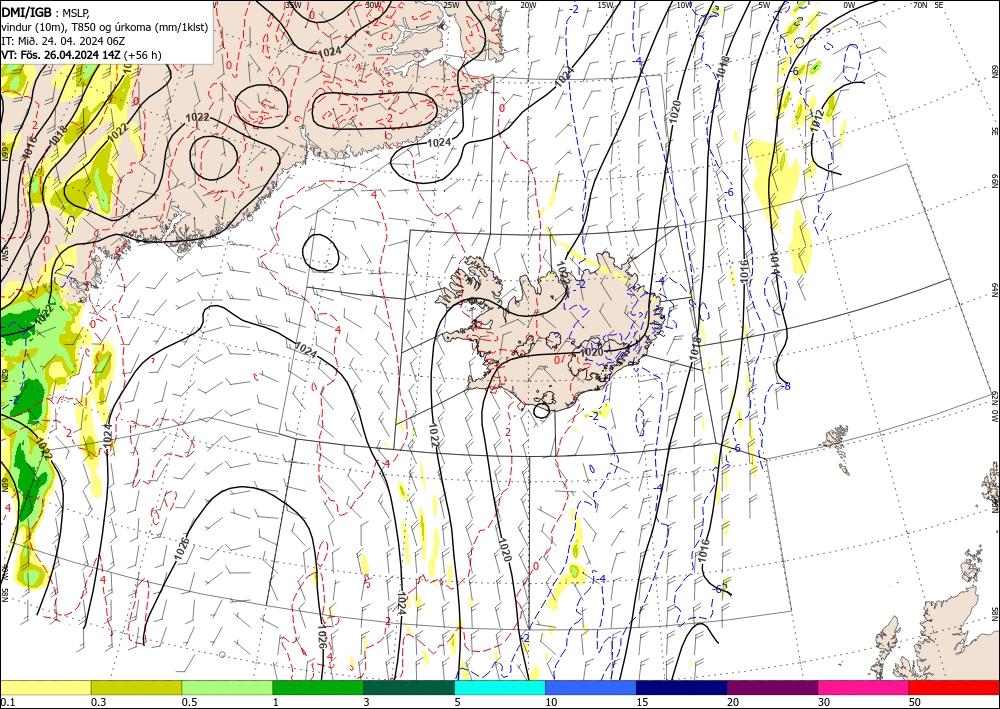Click the '0.1' legend value

coord(7,702)
